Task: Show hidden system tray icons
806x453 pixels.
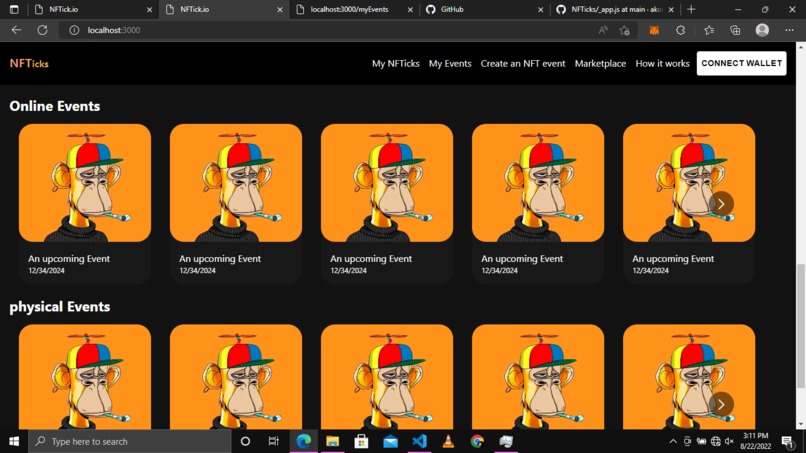Action: tap(673, 441)
